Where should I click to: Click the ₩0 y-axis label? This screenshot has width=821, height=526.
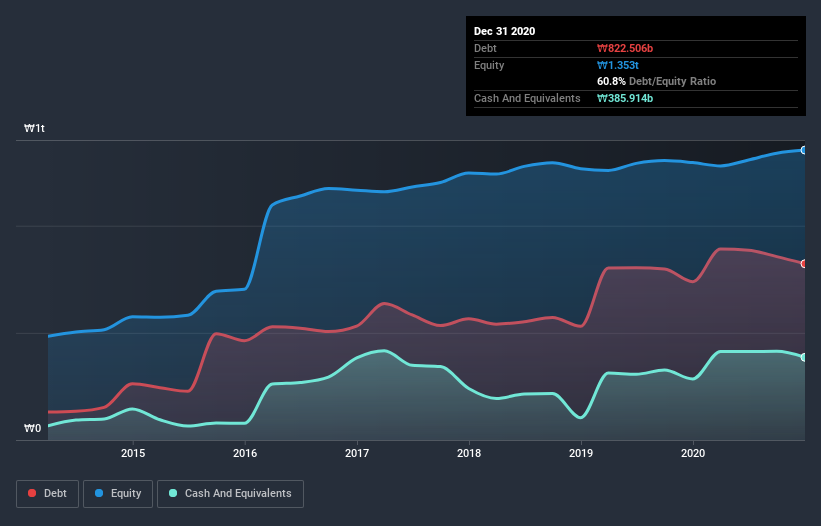(32, 428)
